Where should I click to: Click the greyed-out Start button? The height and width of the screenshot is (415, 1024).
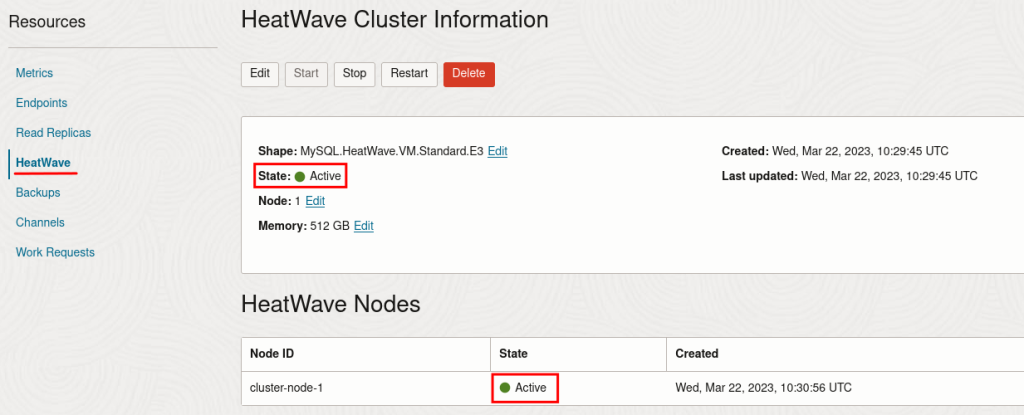tap(306, 74)
